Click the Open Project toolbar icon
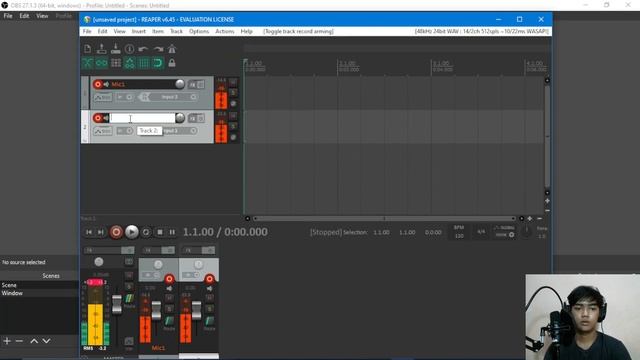Viewport: 640px width, 360px height. (x=101, y=49)
